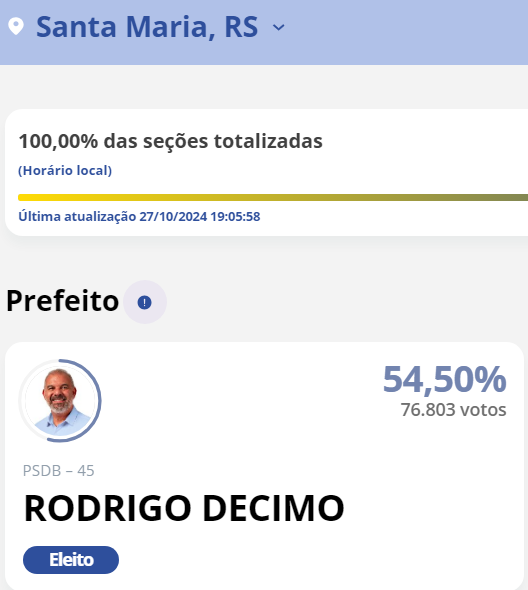Open the Rodrigo Decimo candidate card
The height and width of the screenshot is (590, 528).
tap(264, 466)
